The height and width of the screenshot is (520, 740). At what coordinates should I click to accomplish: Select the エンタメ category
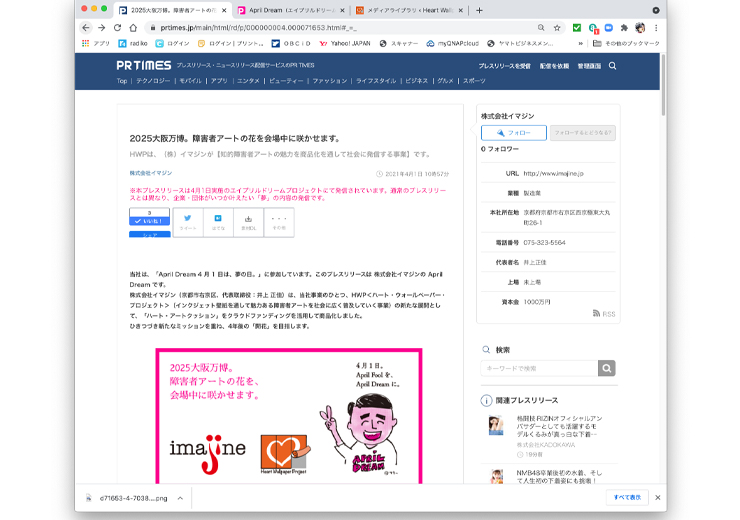pyautogui.click(x=248, y=81)
